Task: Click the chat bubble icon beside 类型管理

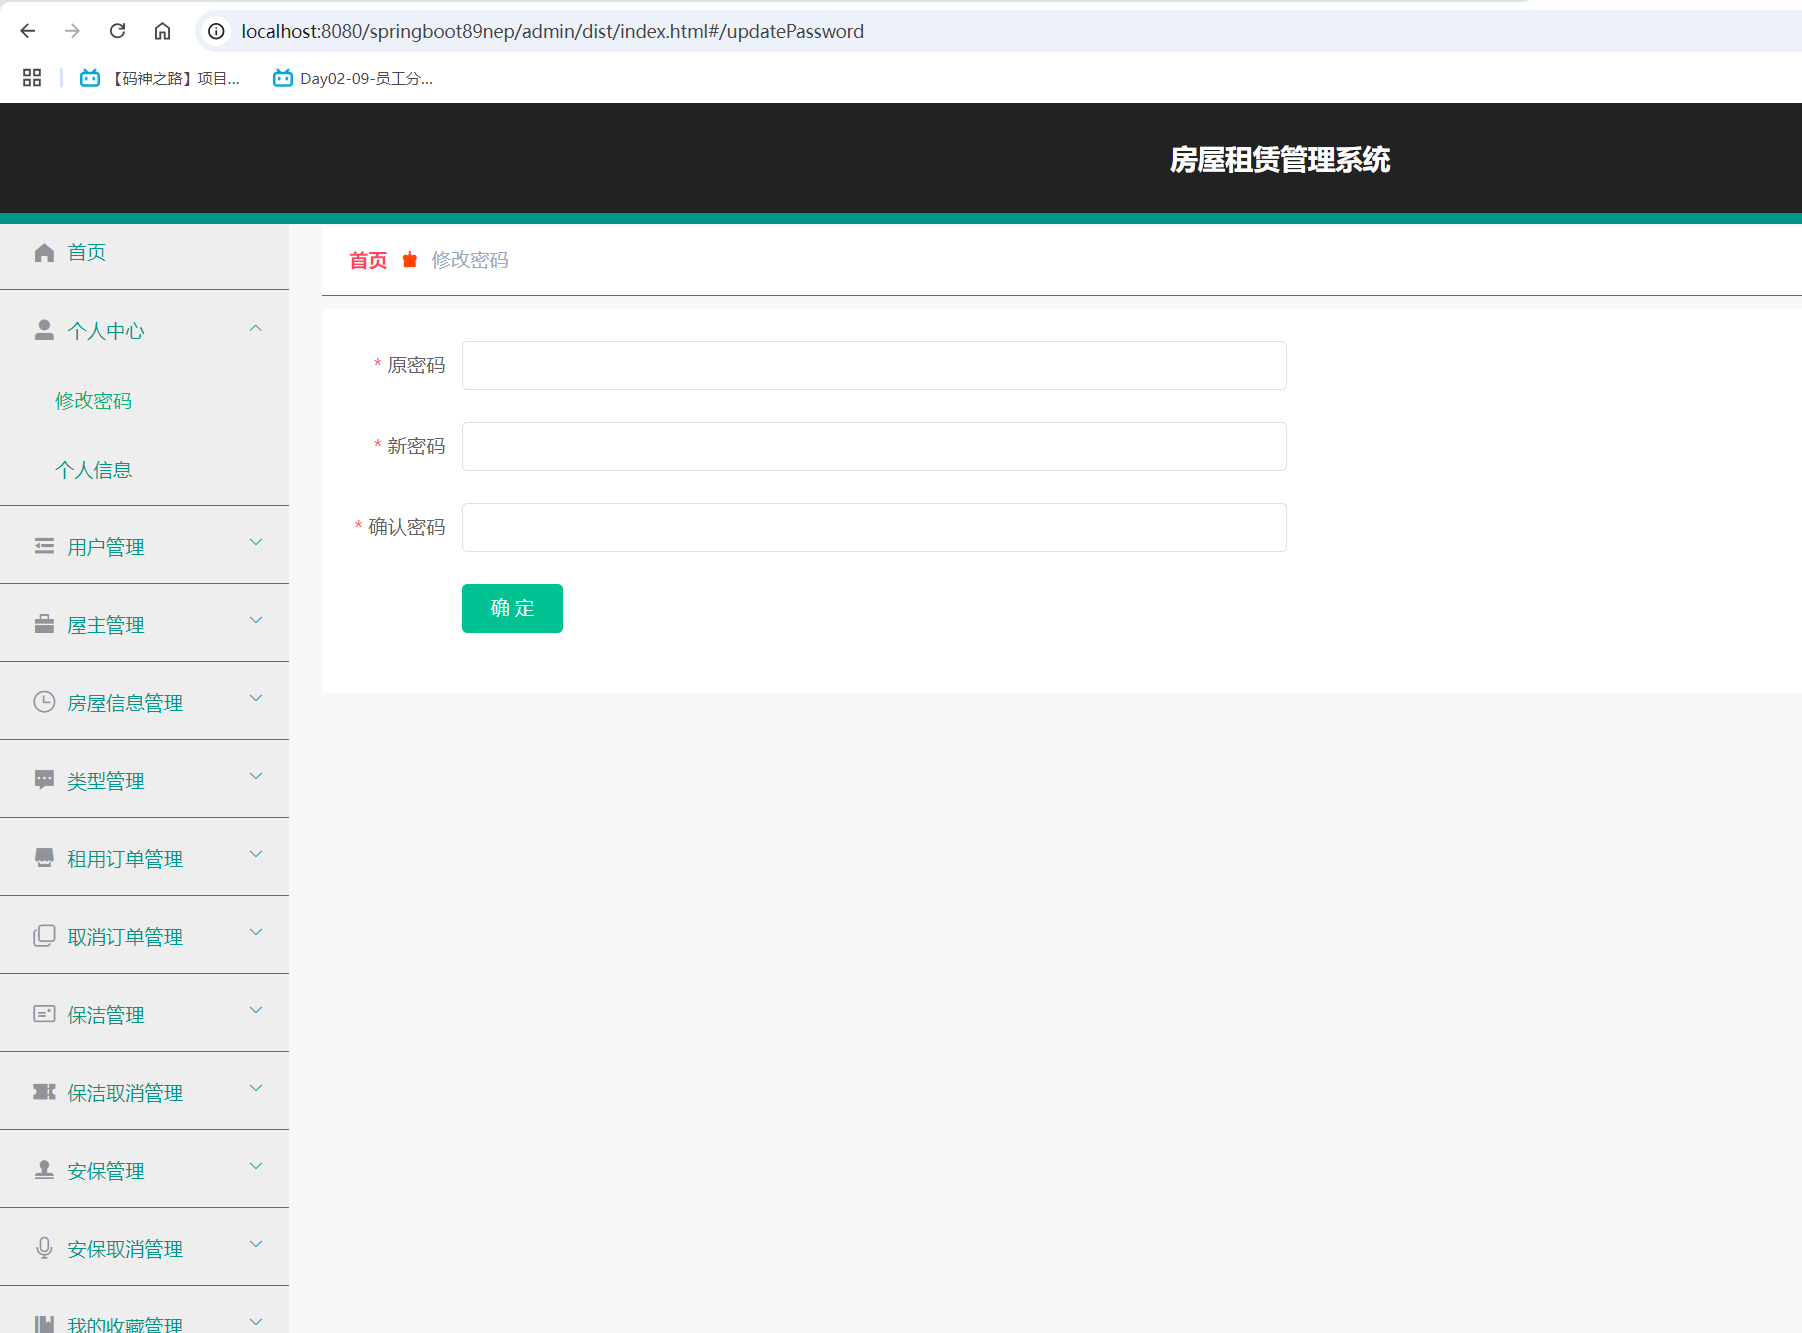Action: (x=44, y=780)
